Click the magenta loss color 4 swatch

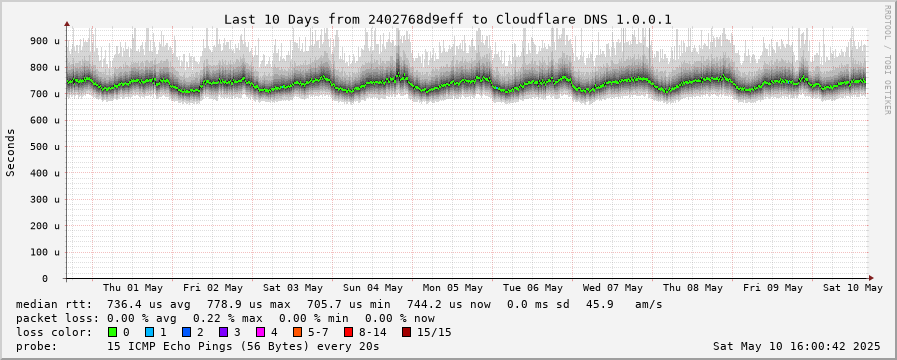260,332
